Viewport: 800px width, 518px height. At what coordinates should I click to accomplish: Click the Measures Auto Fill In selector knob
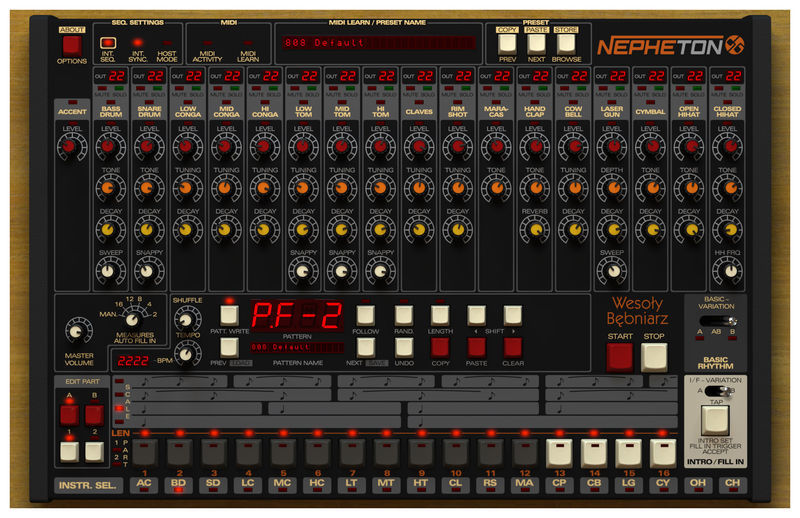click(x=132, y=320)
